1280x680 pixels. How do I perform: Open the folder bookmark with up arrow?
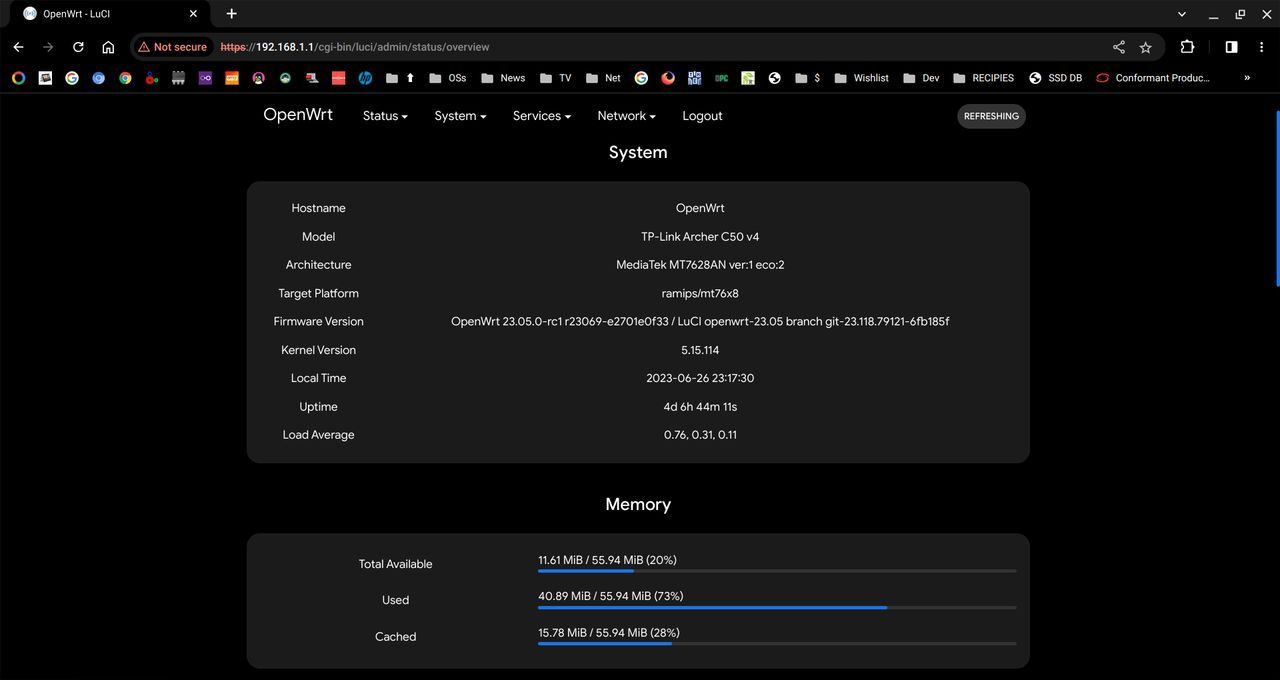[x=400, y=78]
